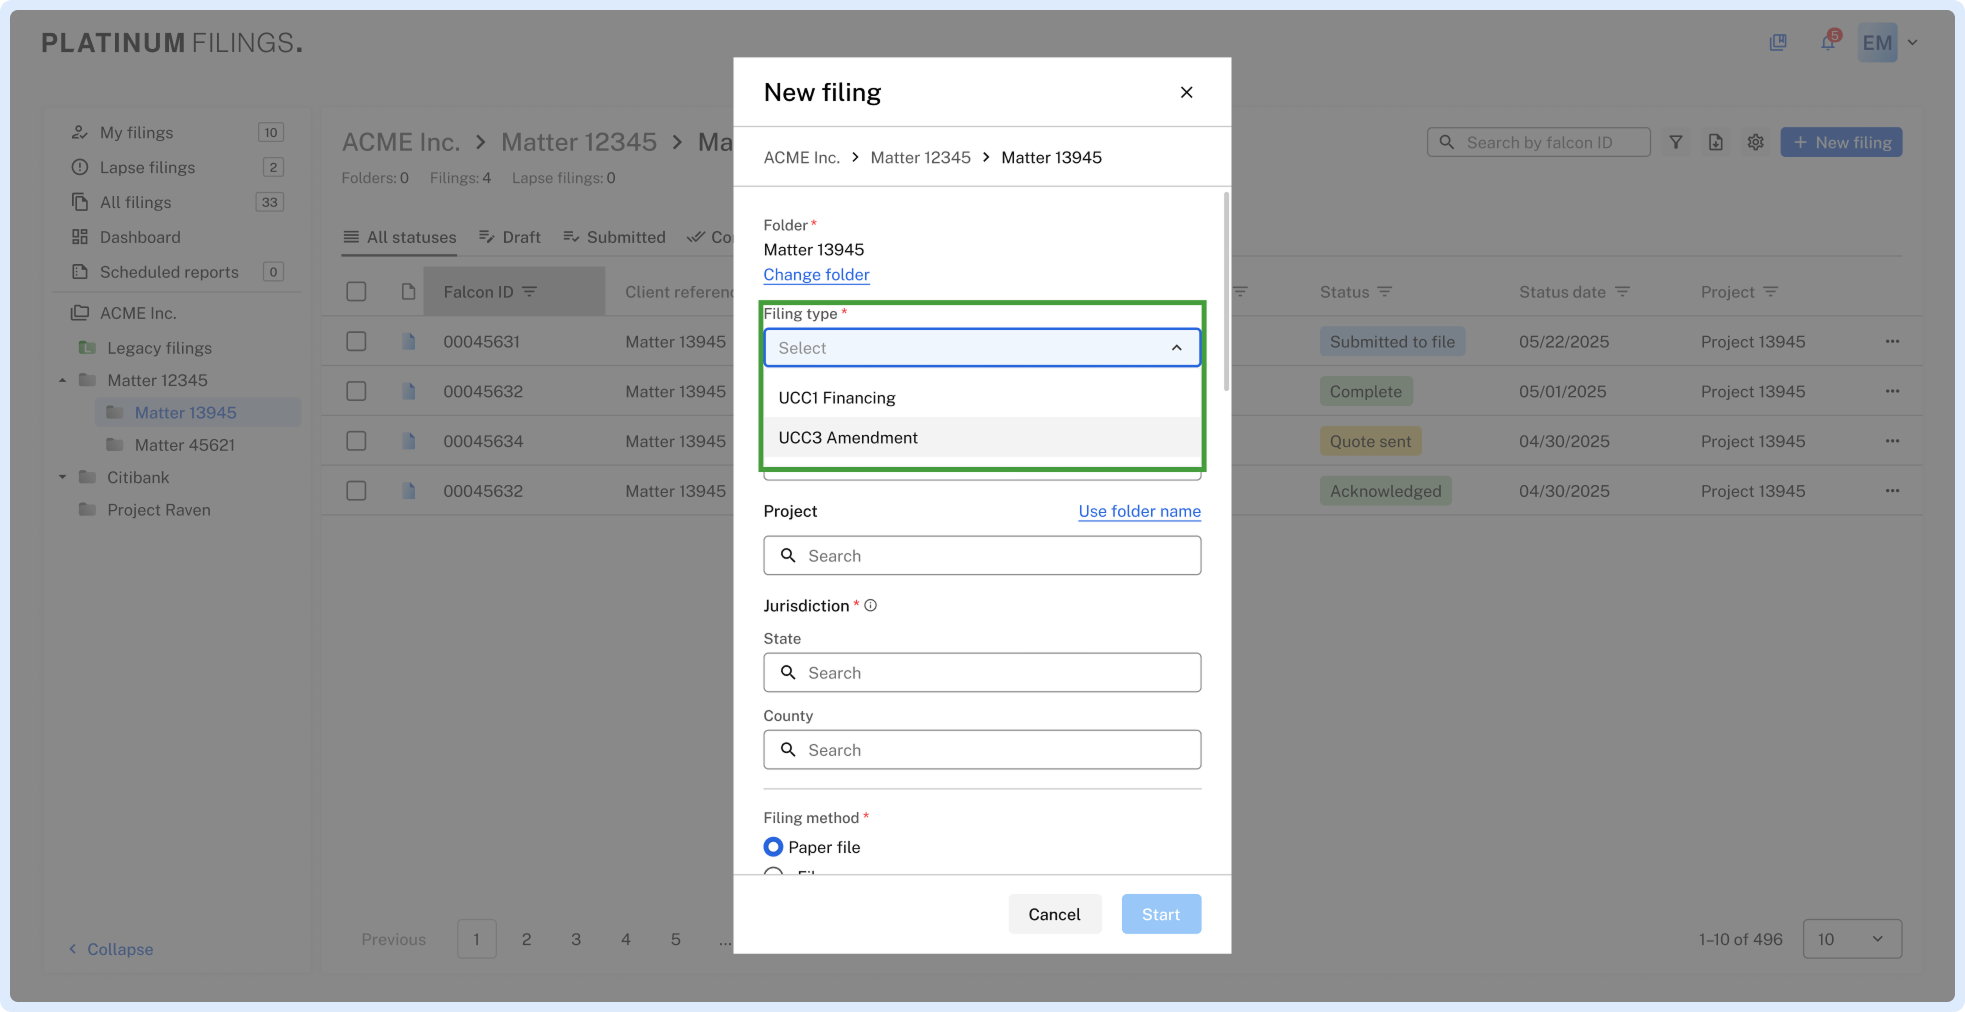Focus the County search field
Viewport: 1965px width, 1012px height.
click(982, 749)
